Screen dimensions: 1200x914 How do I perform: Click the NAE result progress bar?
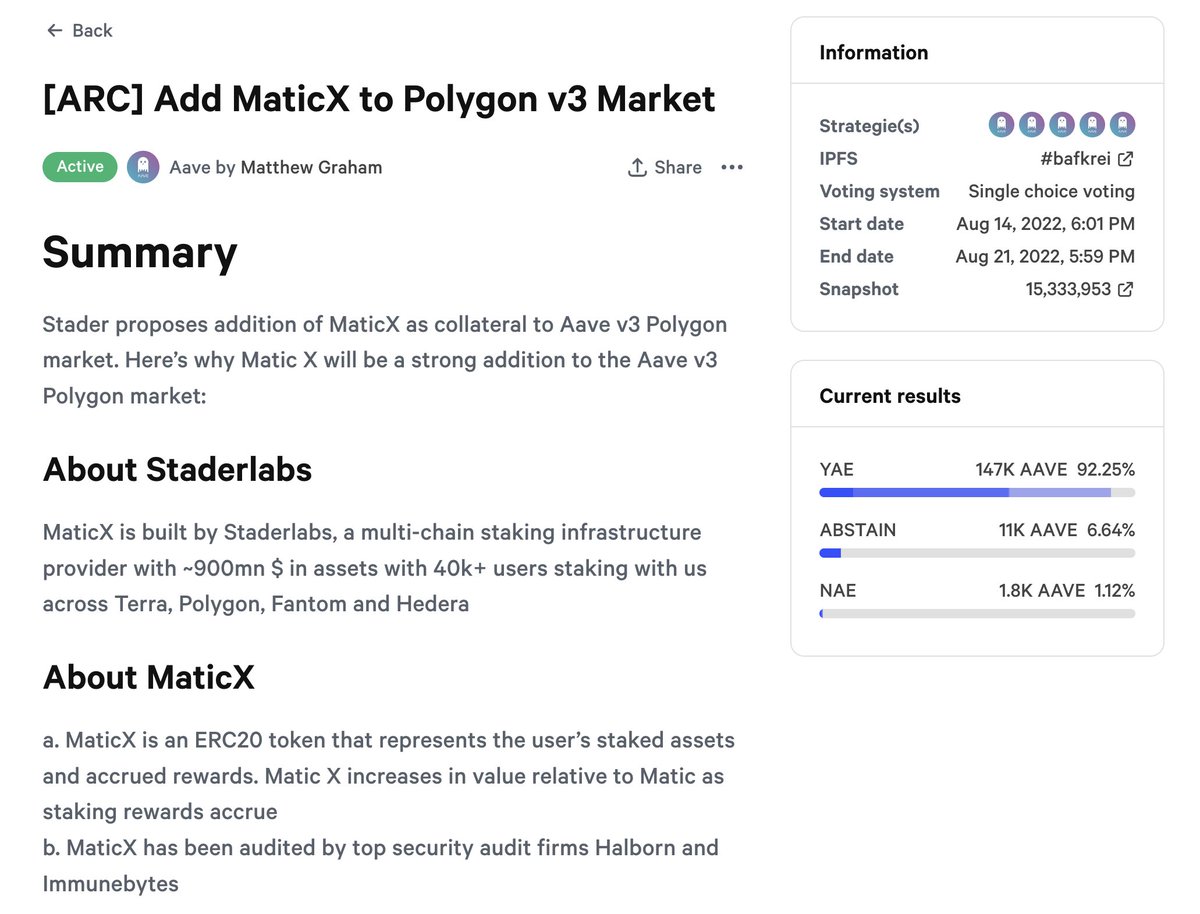point(977,613)
